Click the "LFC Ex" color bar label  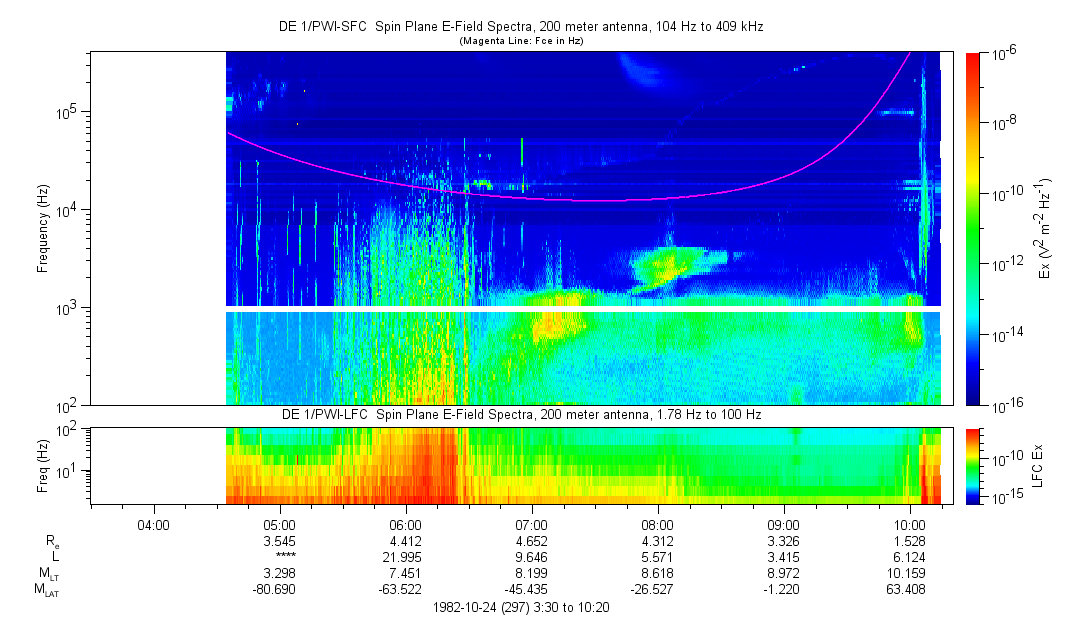click(x=1037, y=466)
